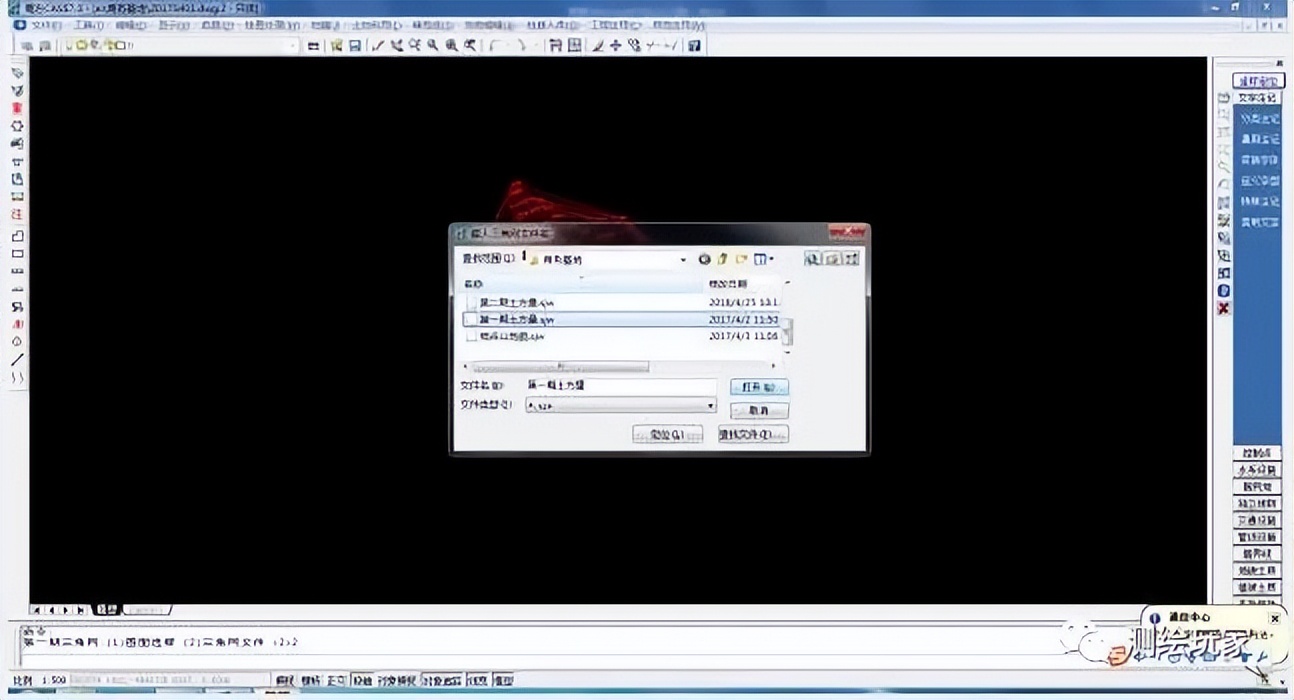Open 地貌土质 category in right panel
1294x700 pixels.
tap(1258, 570)
